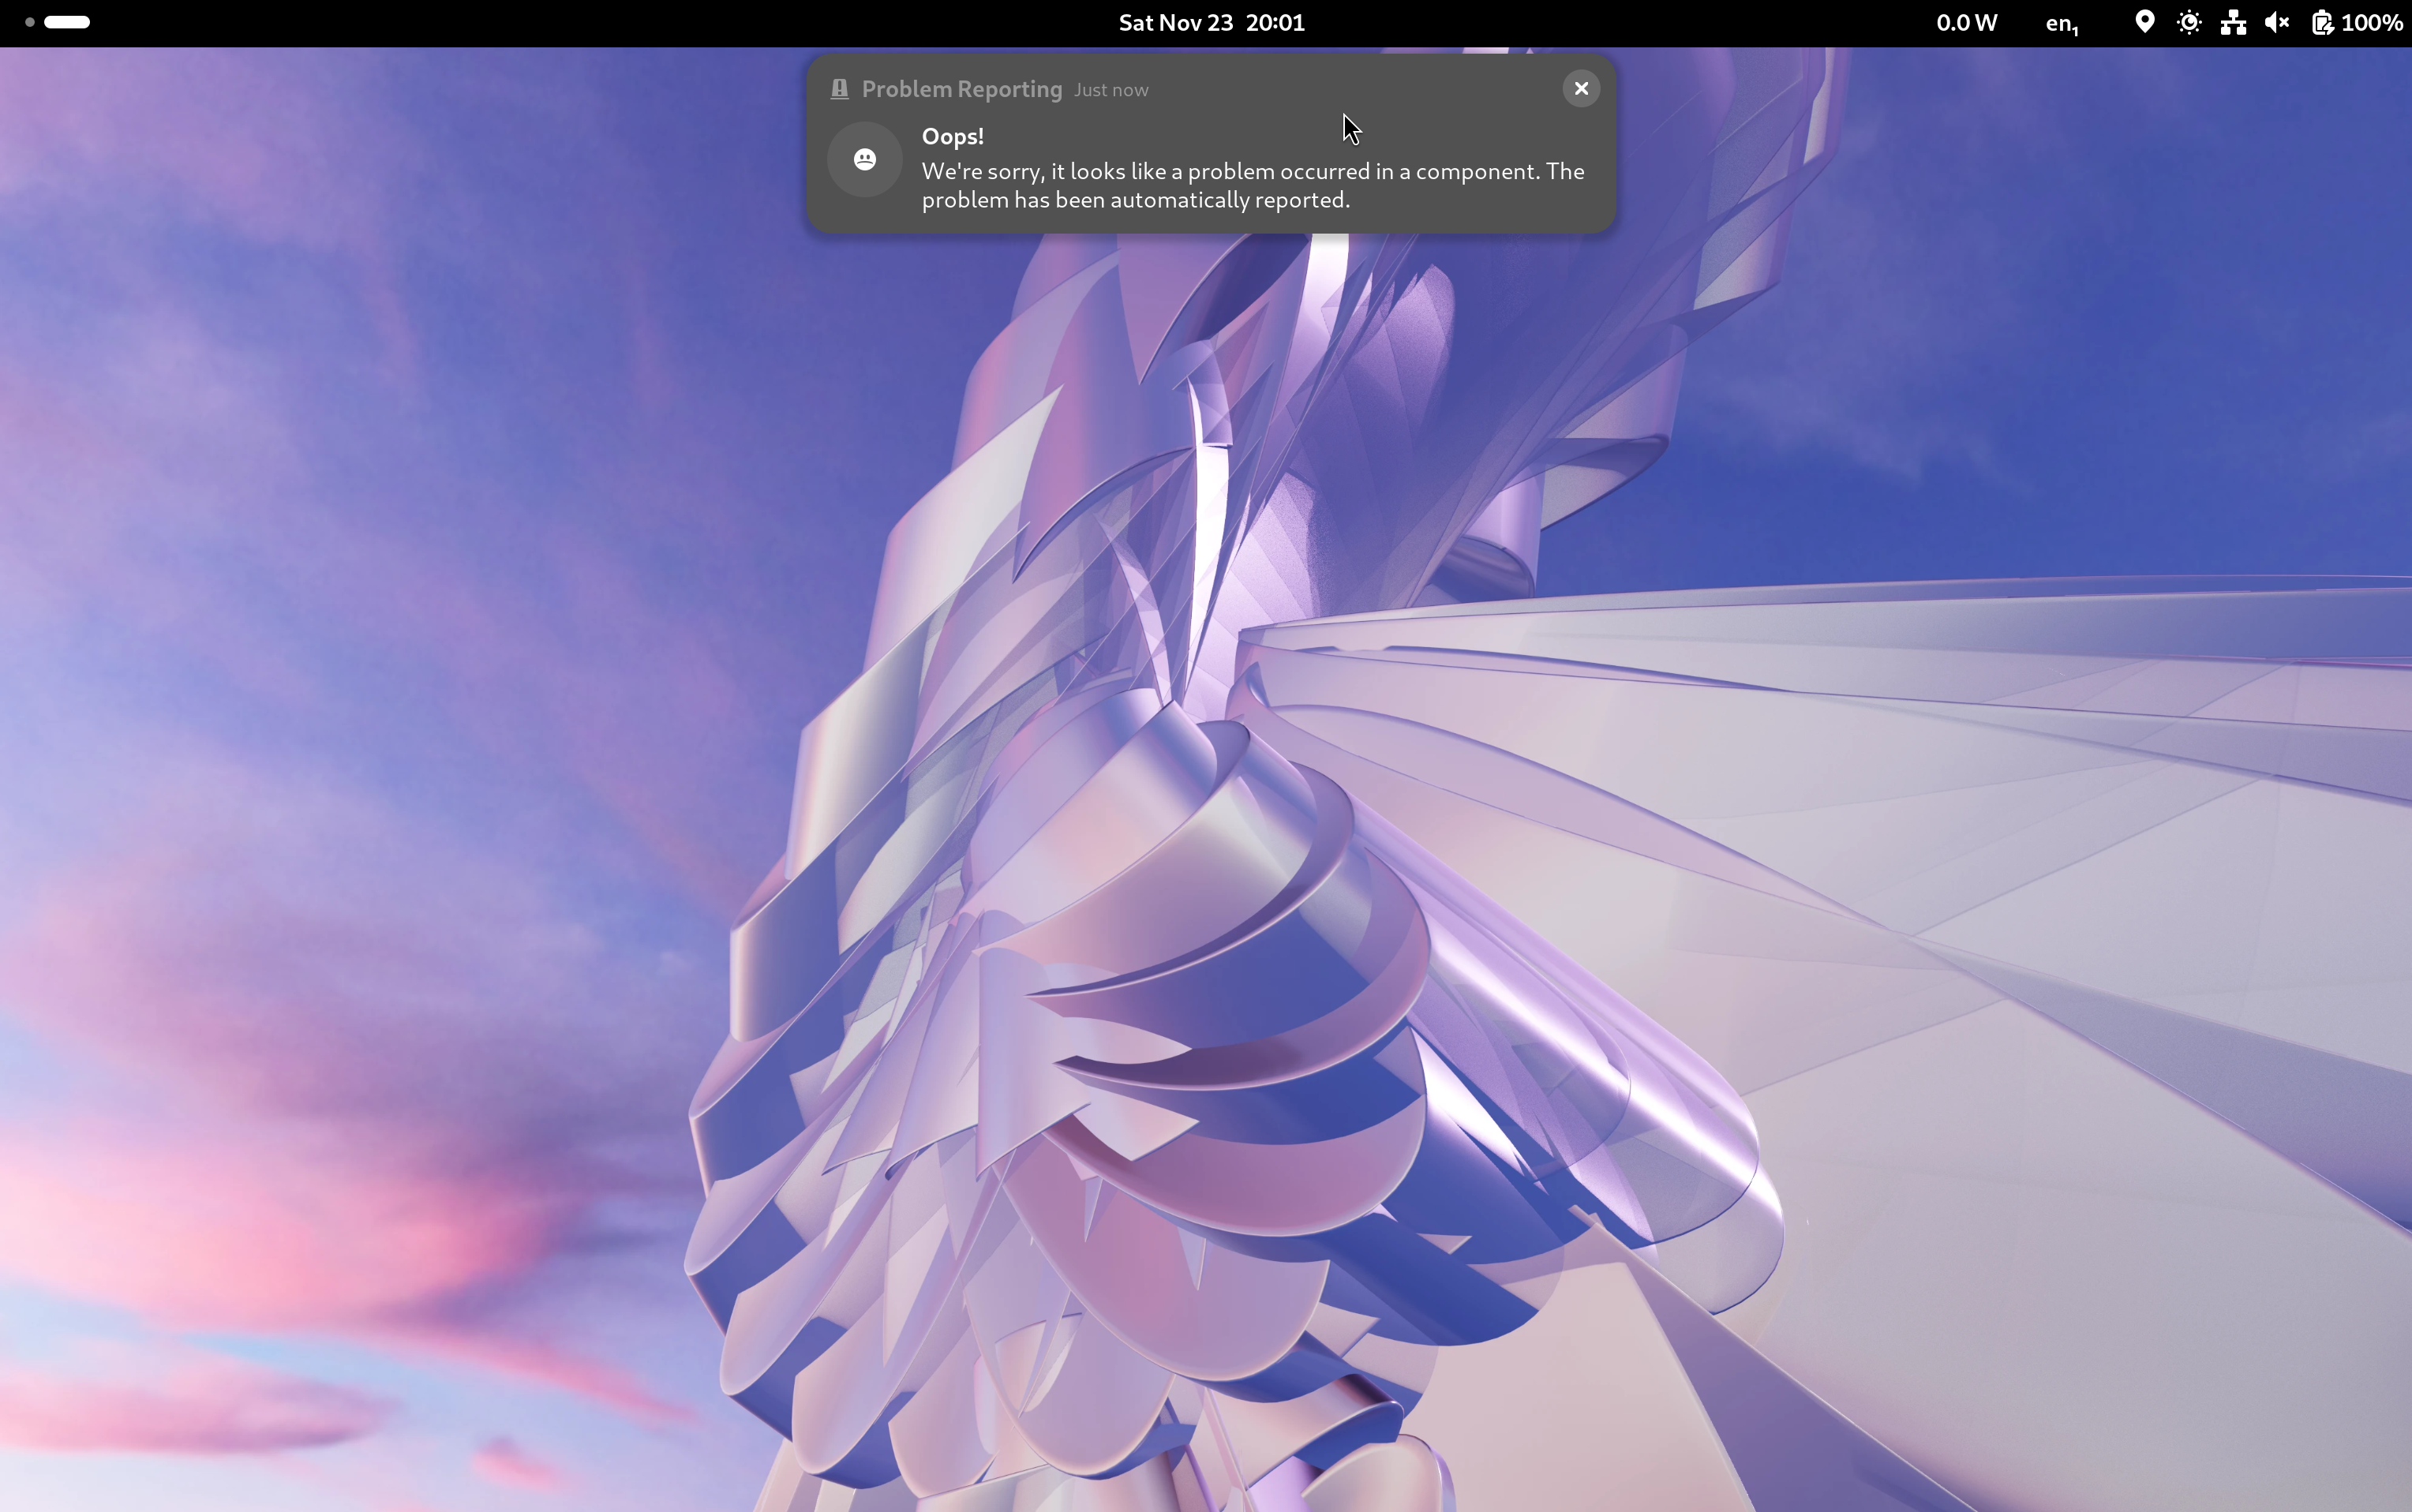Click the night light sun icon
The height and width of the screenshot is (1512, 2412).
(2188, 22)
